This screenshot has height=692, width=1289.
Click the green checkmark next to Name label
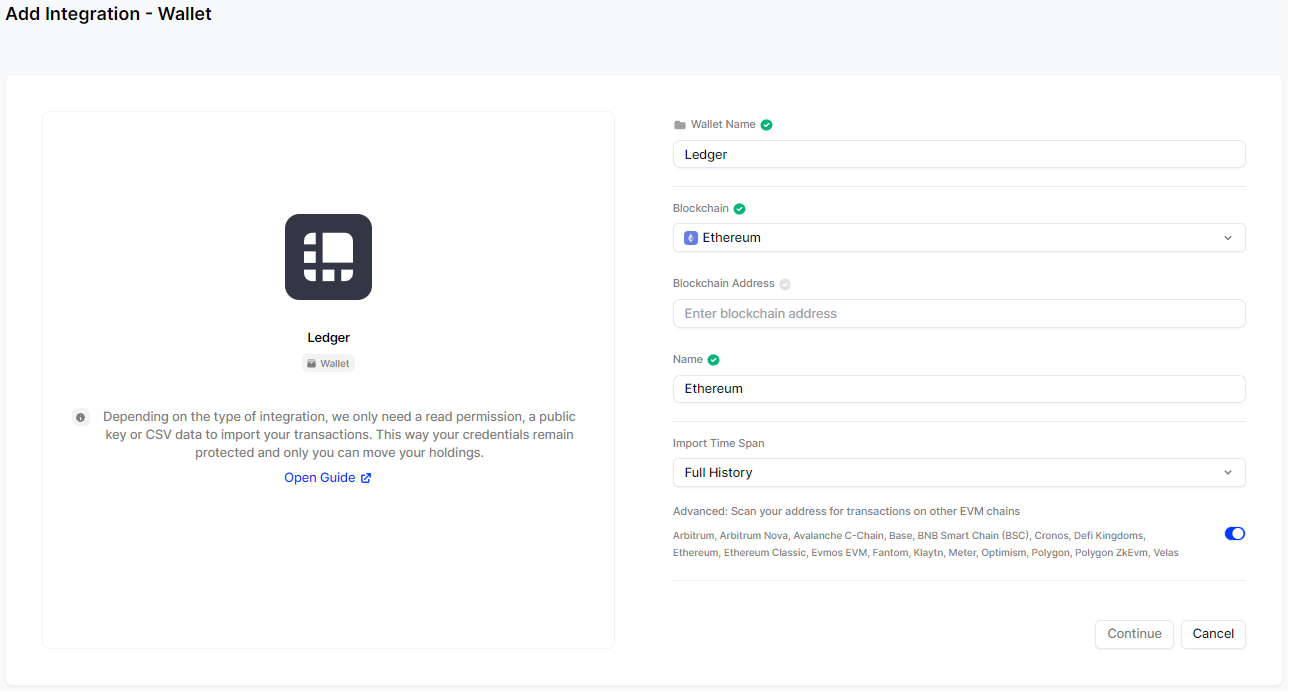coord(714,360)
